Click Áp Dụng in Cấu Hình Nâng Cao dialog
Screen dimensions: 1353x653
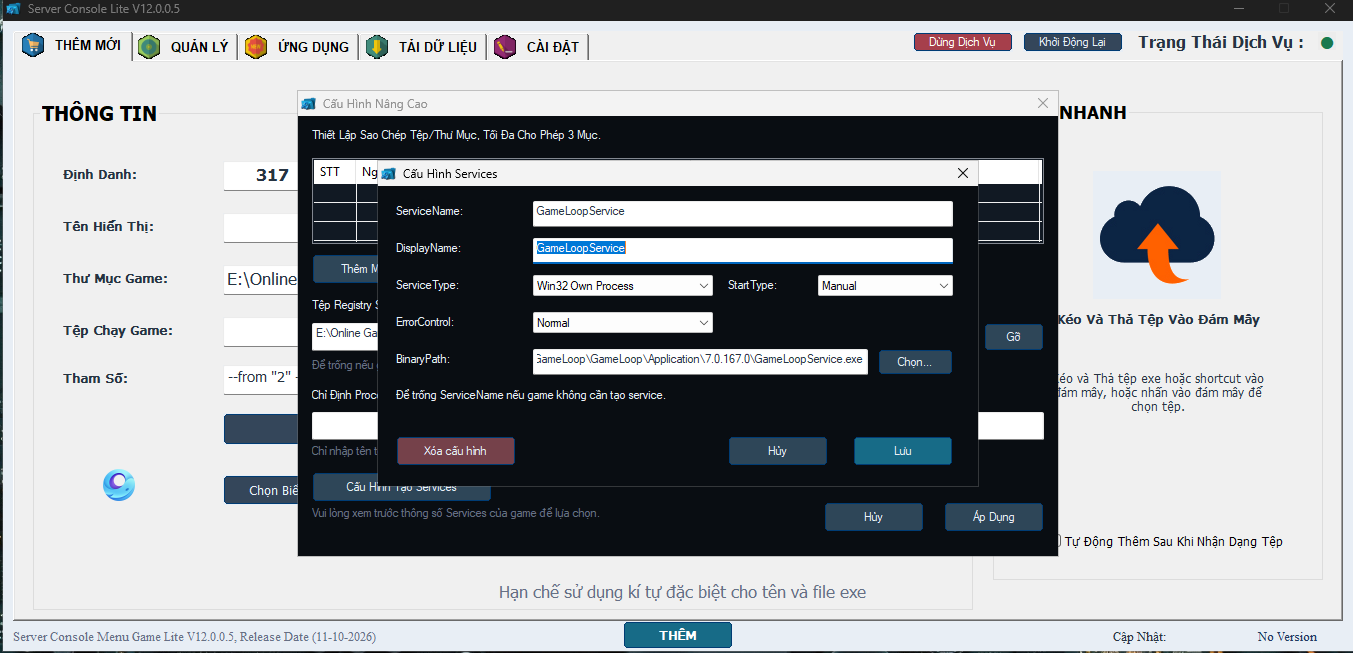[x=994, y=517]
